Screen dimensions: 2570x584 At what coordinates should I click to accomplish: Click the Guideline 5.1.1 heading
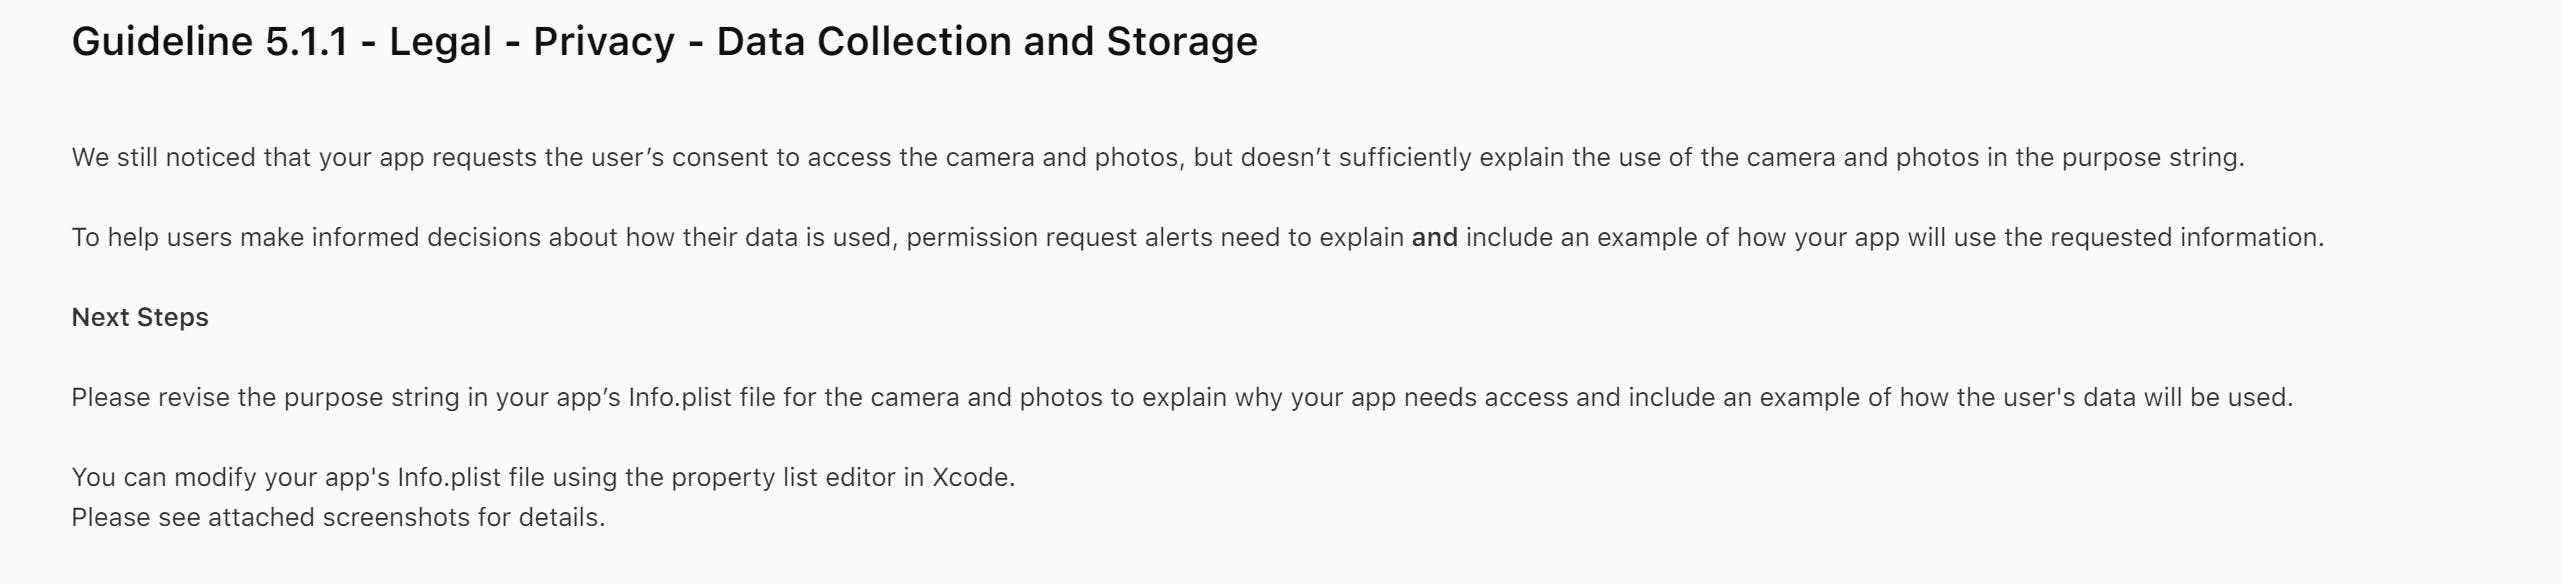(665, 42)
